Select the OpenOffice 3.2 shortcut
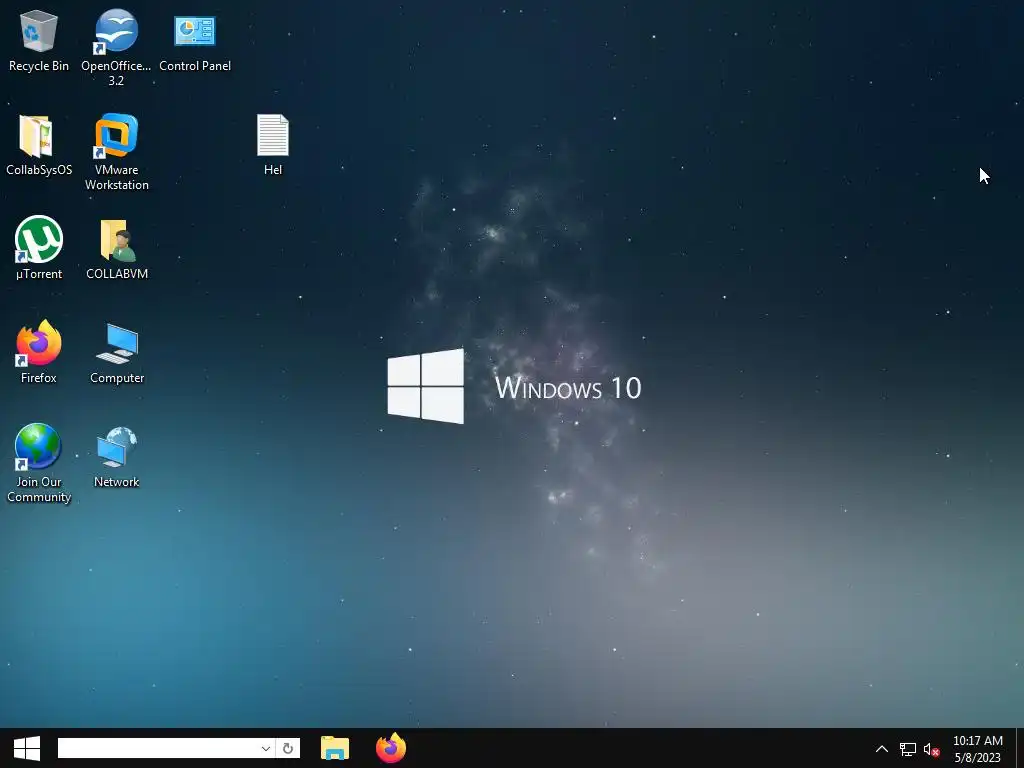Viewport: 1024px width, 768px height. [x=116, y=47]
